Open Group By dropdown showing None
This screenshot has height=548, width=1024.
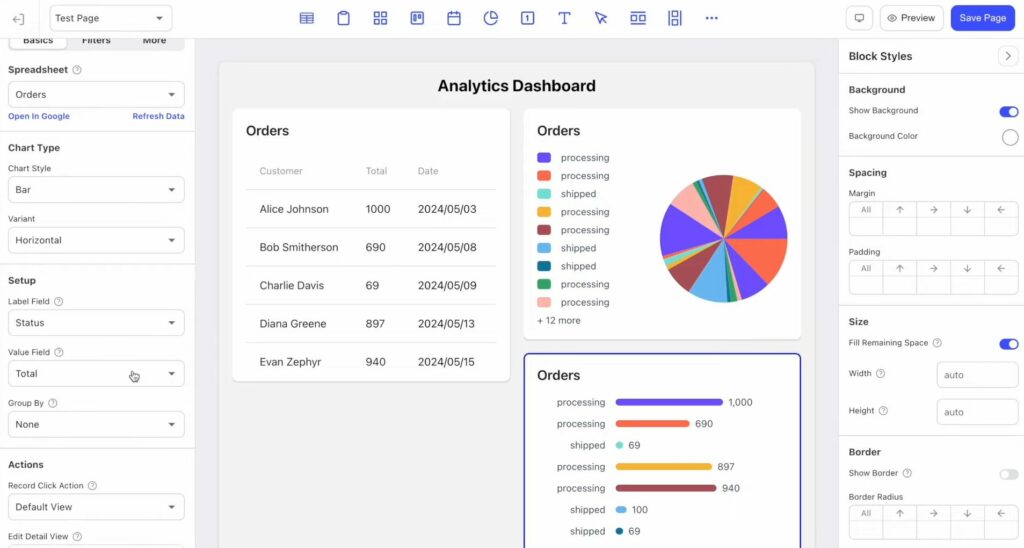pos(96,425)
